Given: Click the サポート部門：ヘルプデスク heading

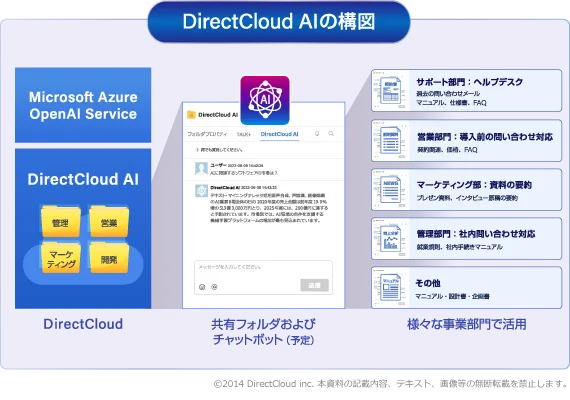Looking at the screenshot, I should pyautogui.click(x=469, y=82).
